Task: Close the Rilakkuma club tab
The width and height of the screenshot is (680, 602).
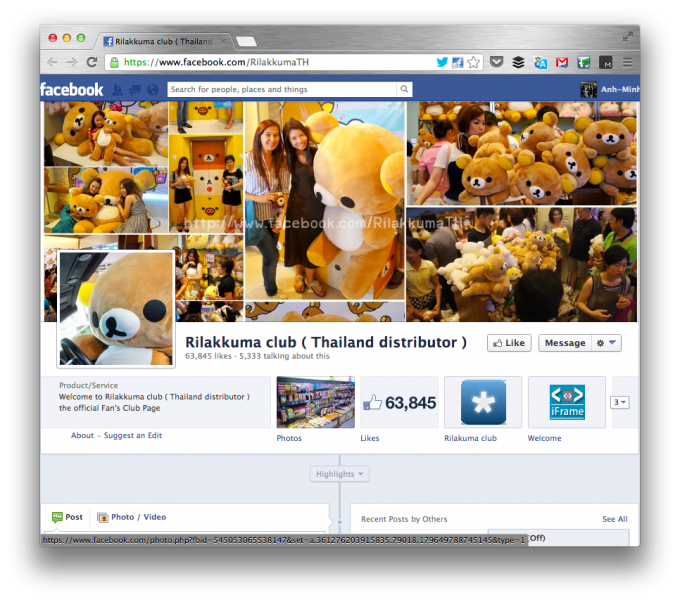Action: (x=223, y=41)
